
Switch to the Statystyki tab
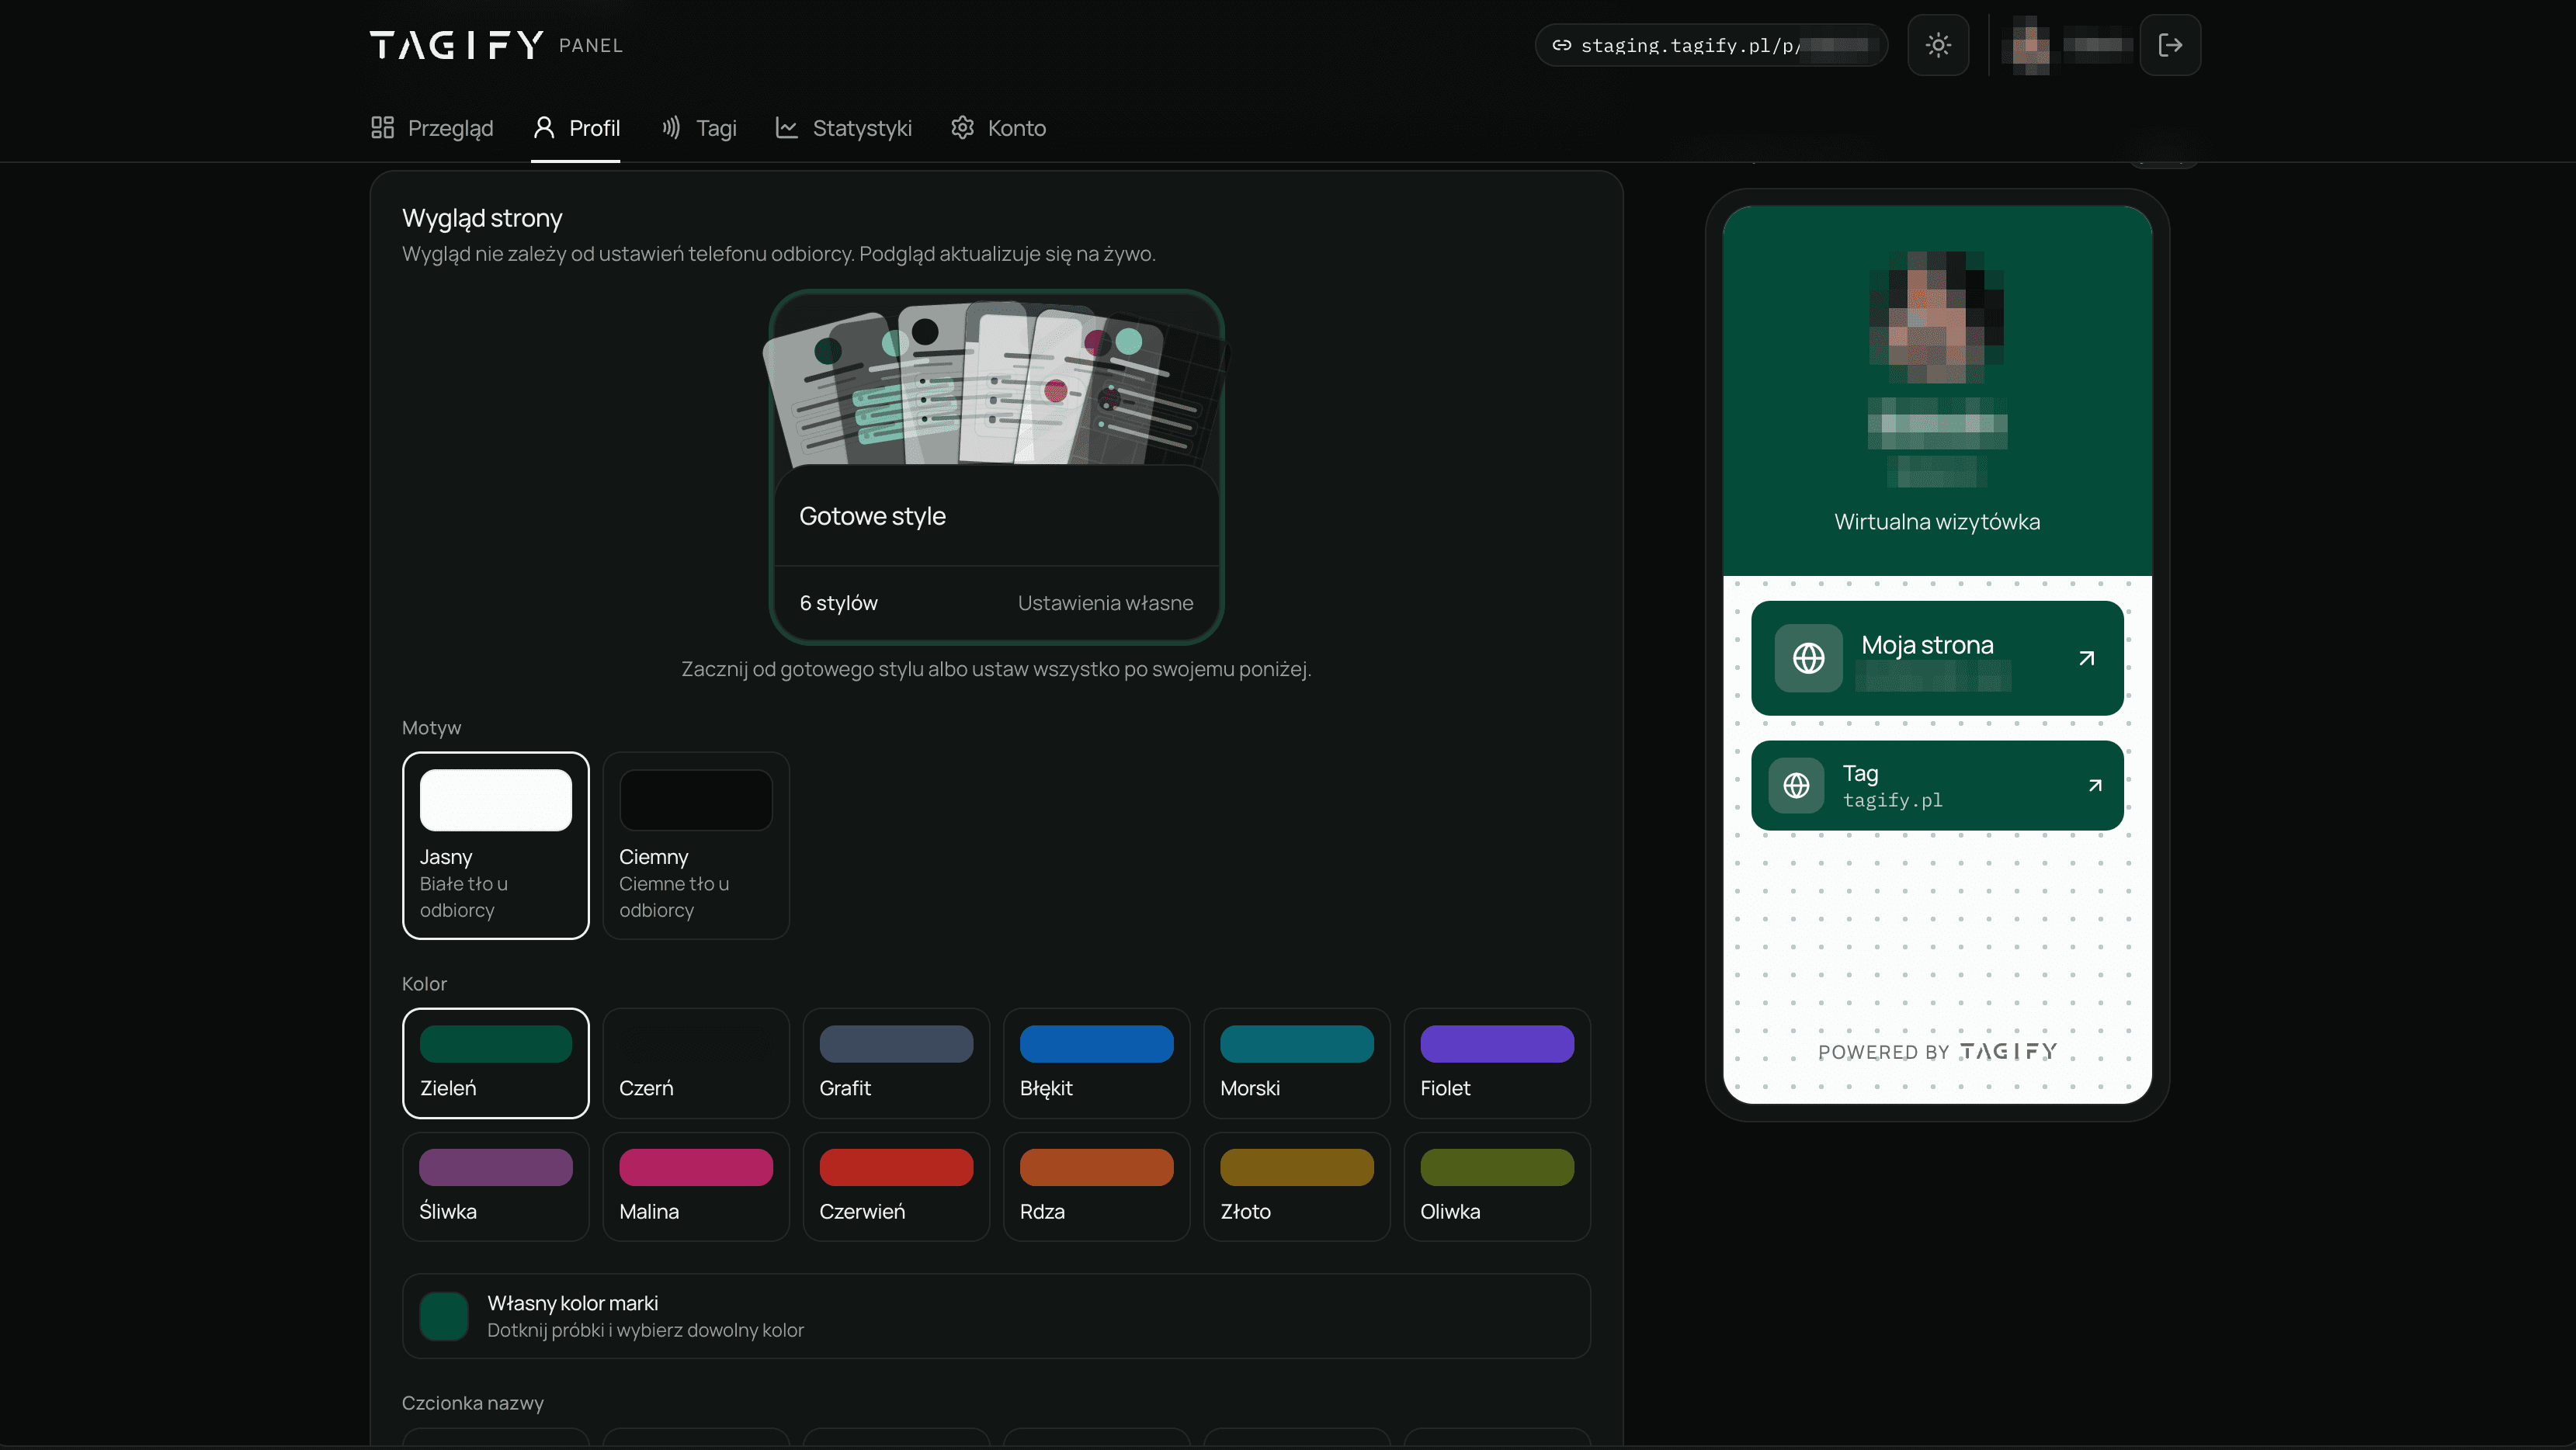click(843, 128)
